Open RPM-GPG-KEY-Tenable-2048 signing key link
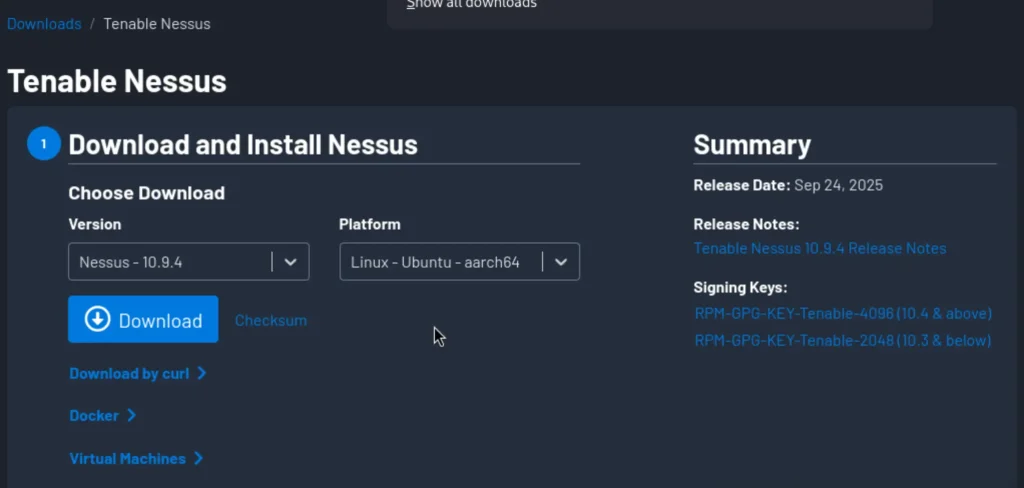 pyautogui.click(x=842, y=340)
